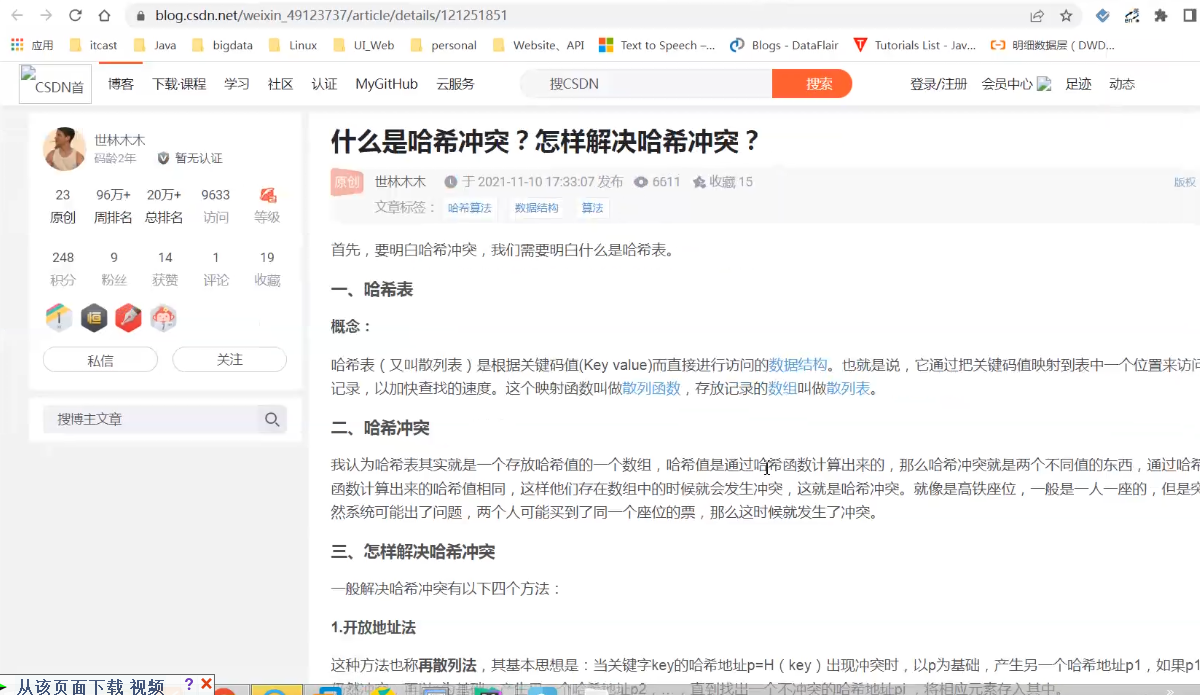Click the 版权 link
The image size is (1200, 695).
pyautogui.click(x=1185, y=182)
